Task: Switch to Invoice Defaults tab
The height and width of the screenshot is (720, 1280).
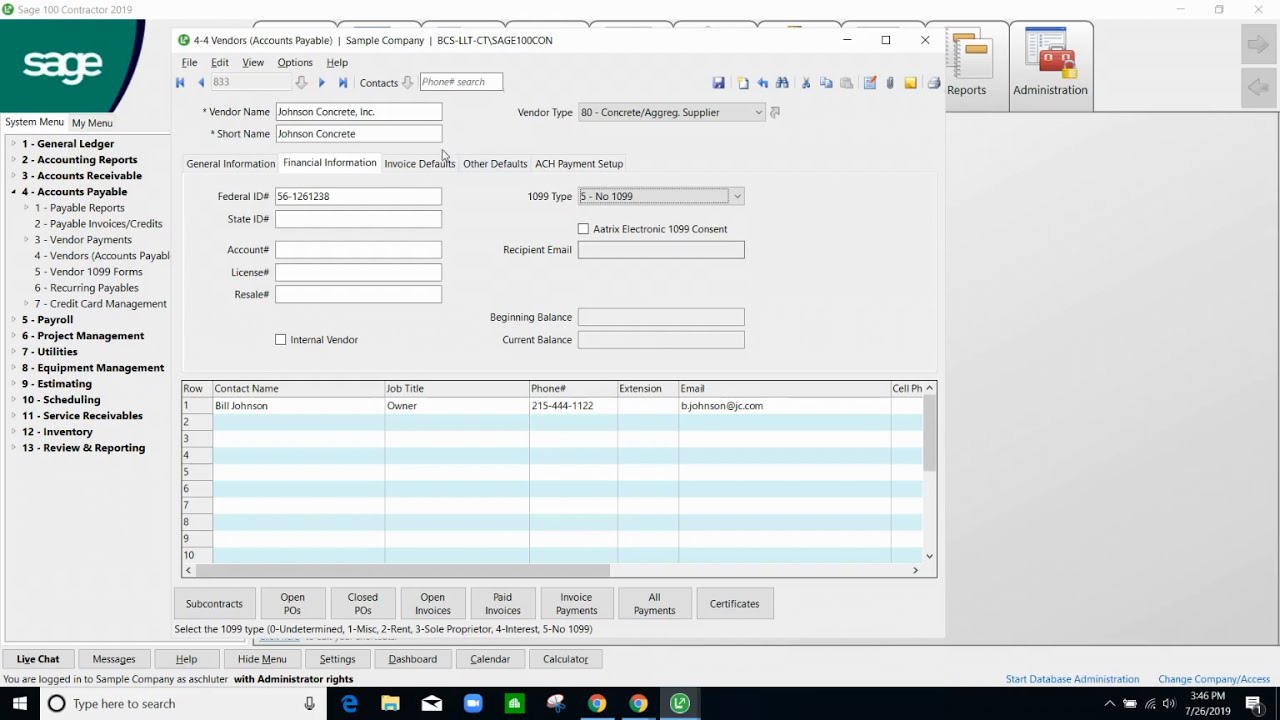Action: tap(419, 164)
